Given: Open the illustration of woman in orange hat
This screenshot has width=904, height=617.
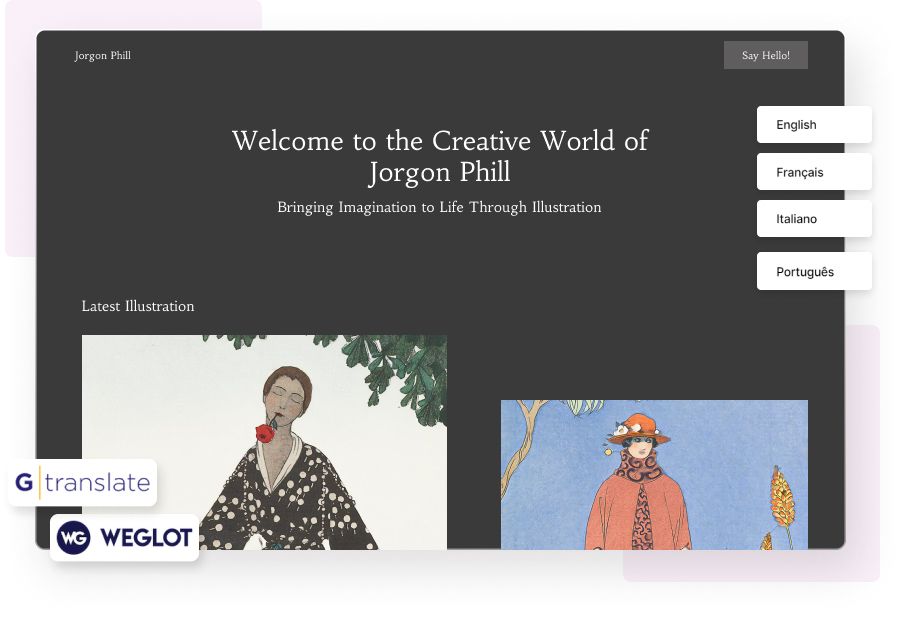Looking at the screenshot, I should point(653,474).
